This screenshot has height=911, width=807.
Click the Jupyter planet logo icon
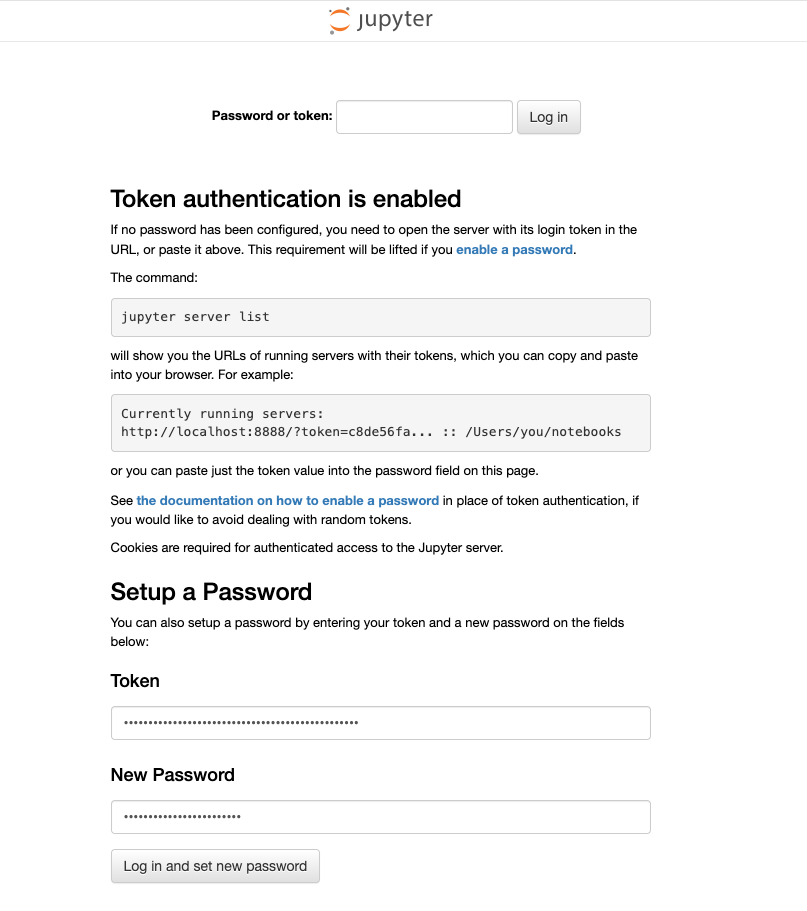click(x=340, y=21)
